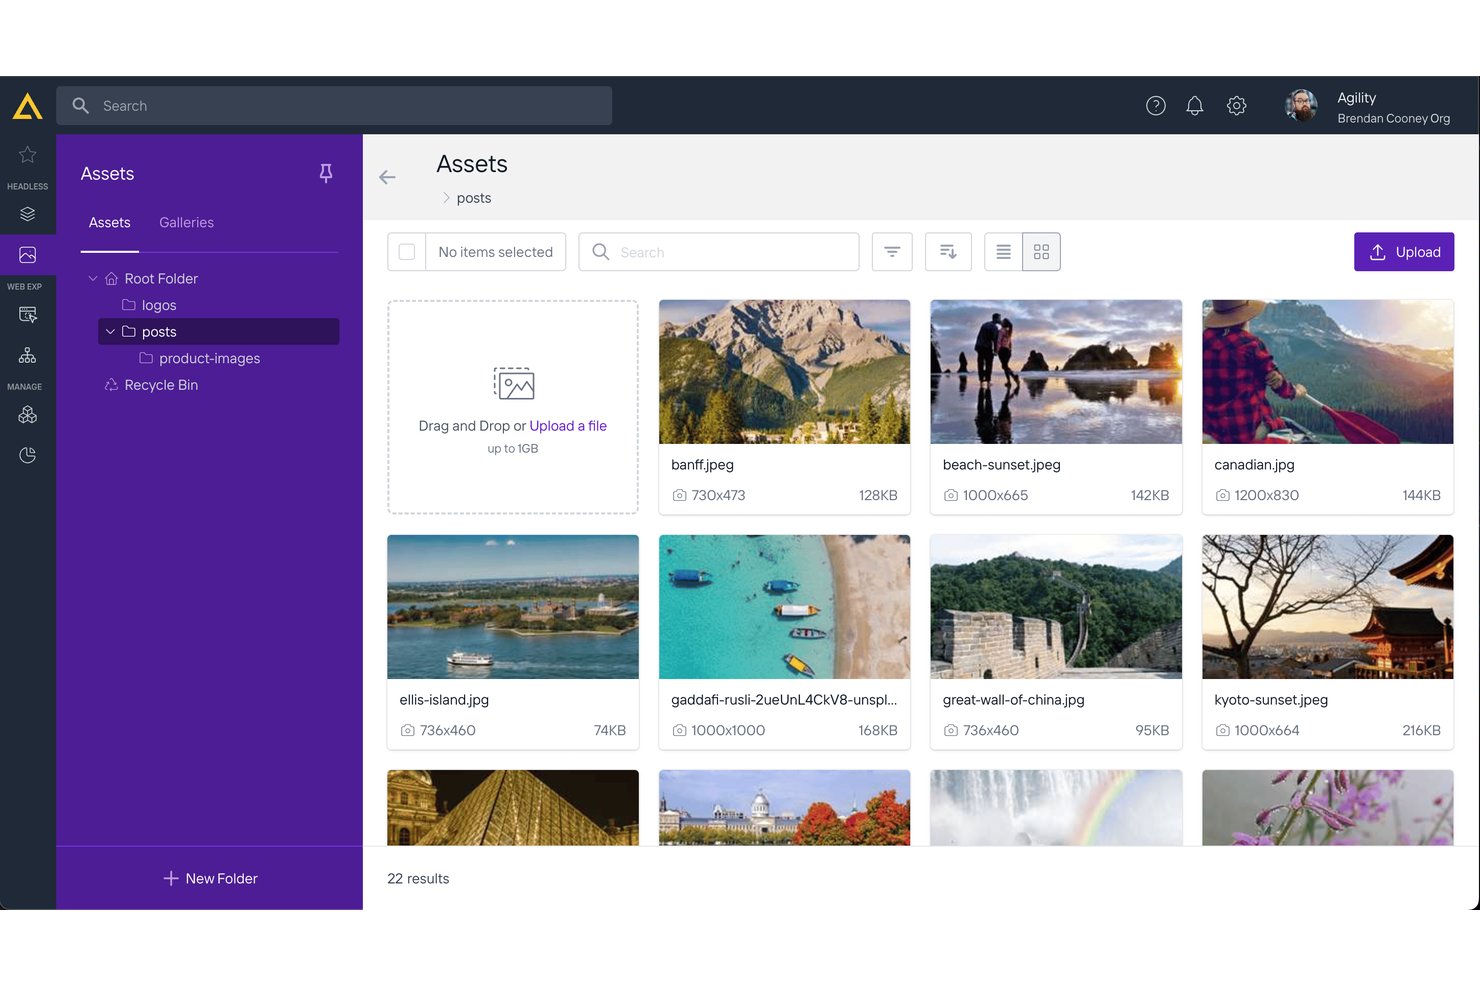
Task: Open the analytics pie chart icon
Action: 28,455
